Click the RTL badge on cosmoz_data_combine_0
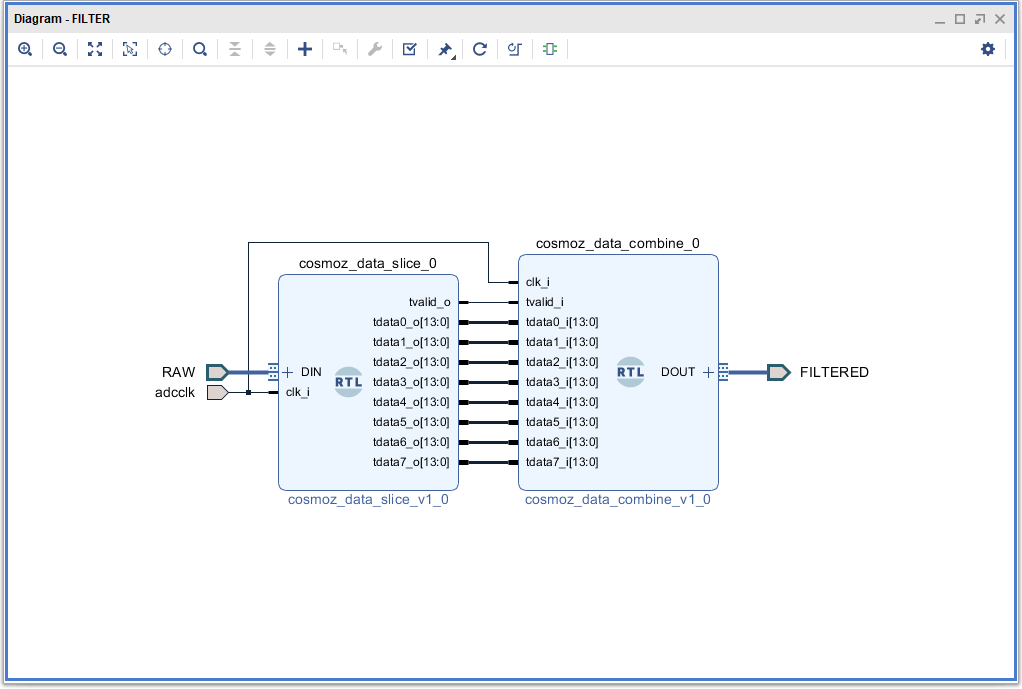Screen dimensions: 1022x689 pyautogui.click(x=630, y=372)
